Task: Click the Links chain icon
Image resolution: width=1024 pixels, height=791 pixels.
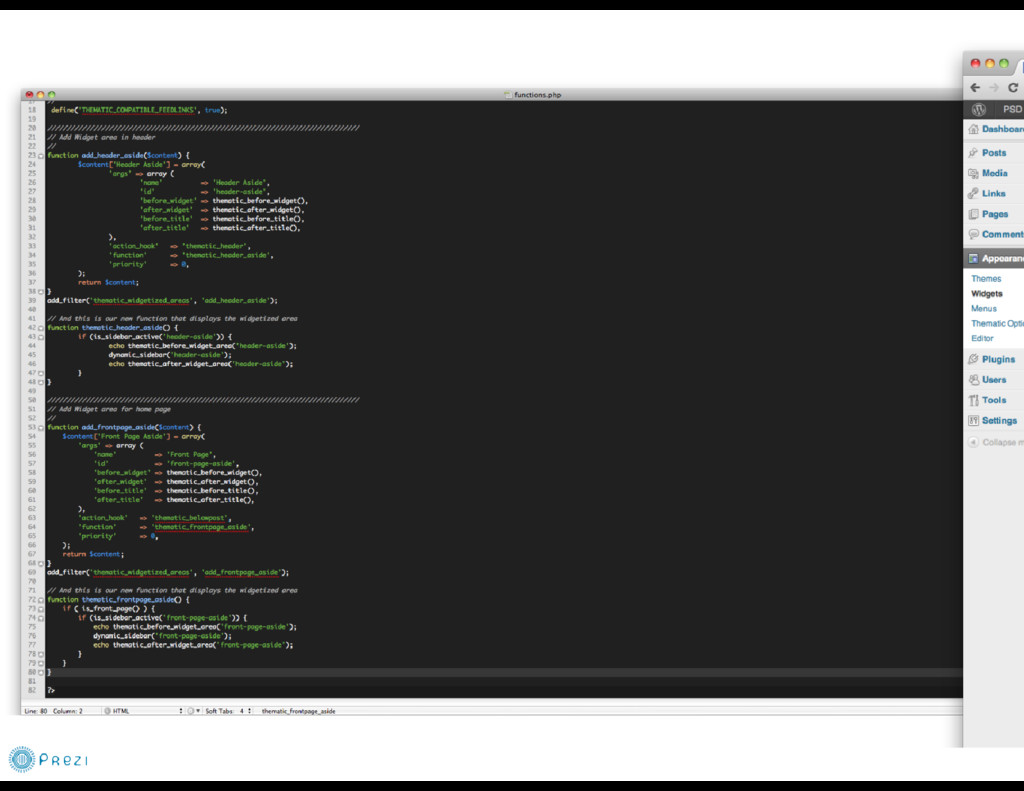Action: [973, 193]
